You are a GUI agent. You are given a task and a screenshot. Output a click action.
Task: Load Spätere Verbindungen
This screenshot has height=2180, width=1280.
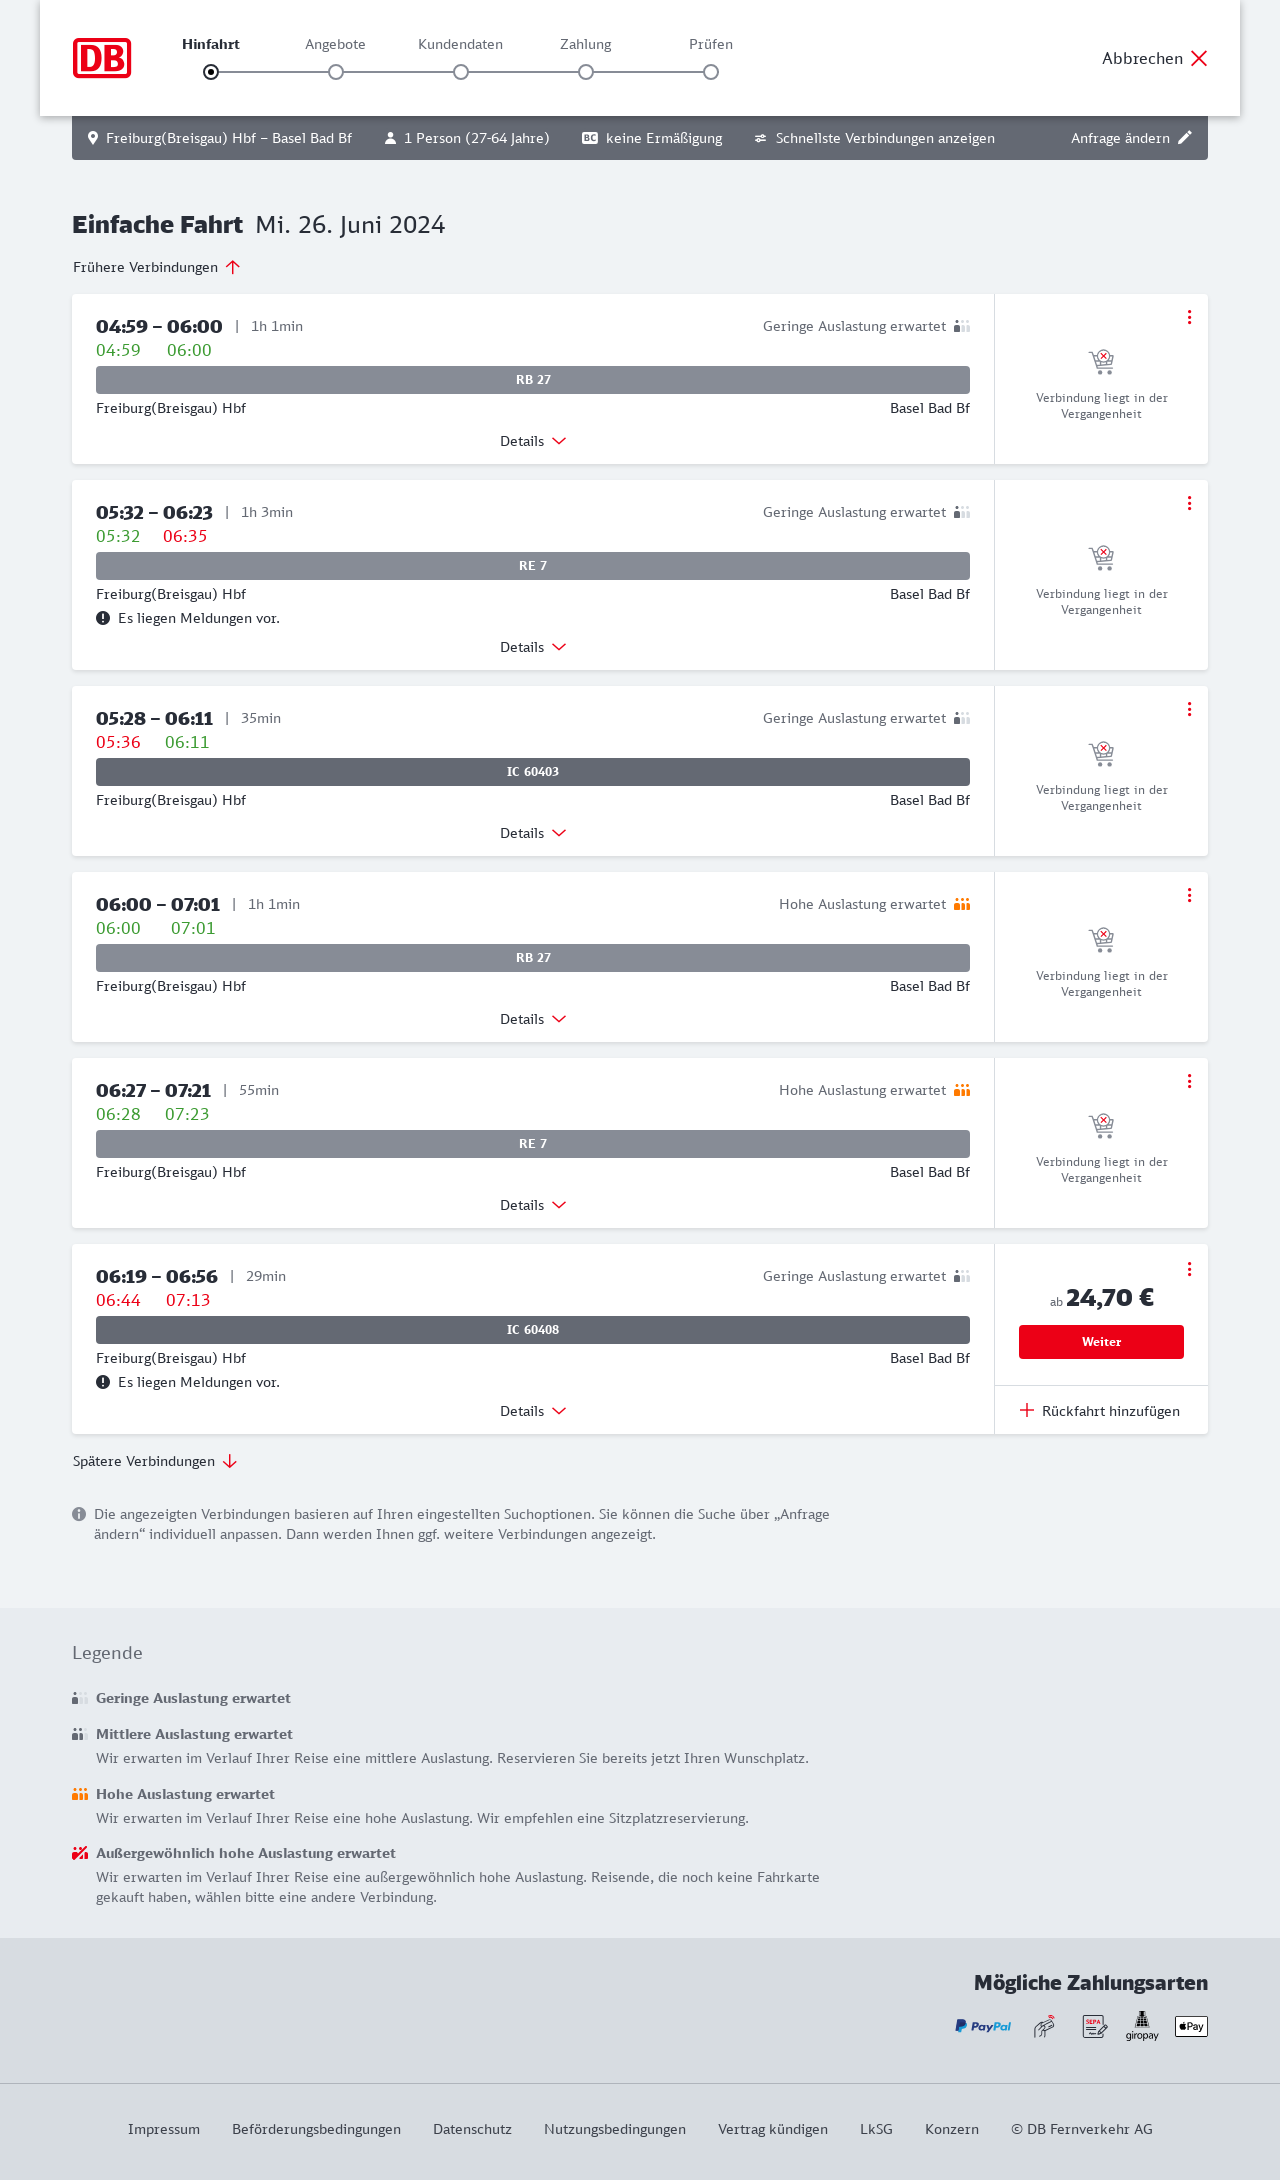pos(154,1461)
